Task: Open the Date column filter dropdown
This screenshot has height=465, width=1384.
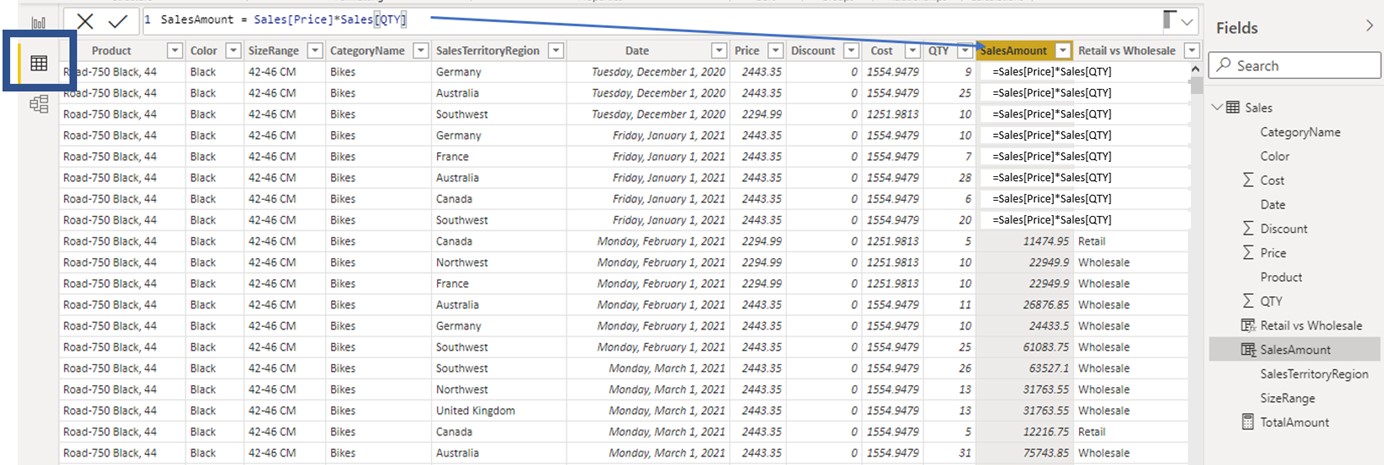Action: point(719,51)
